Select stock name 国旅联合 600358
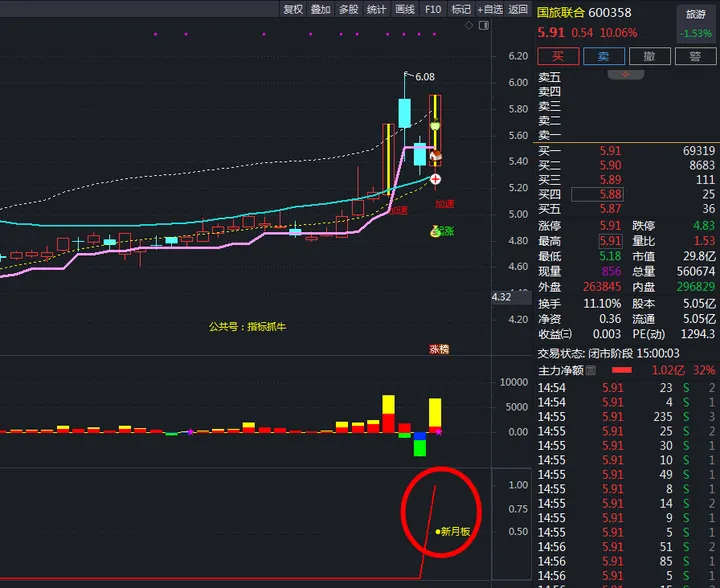 [x=584, y=13]
